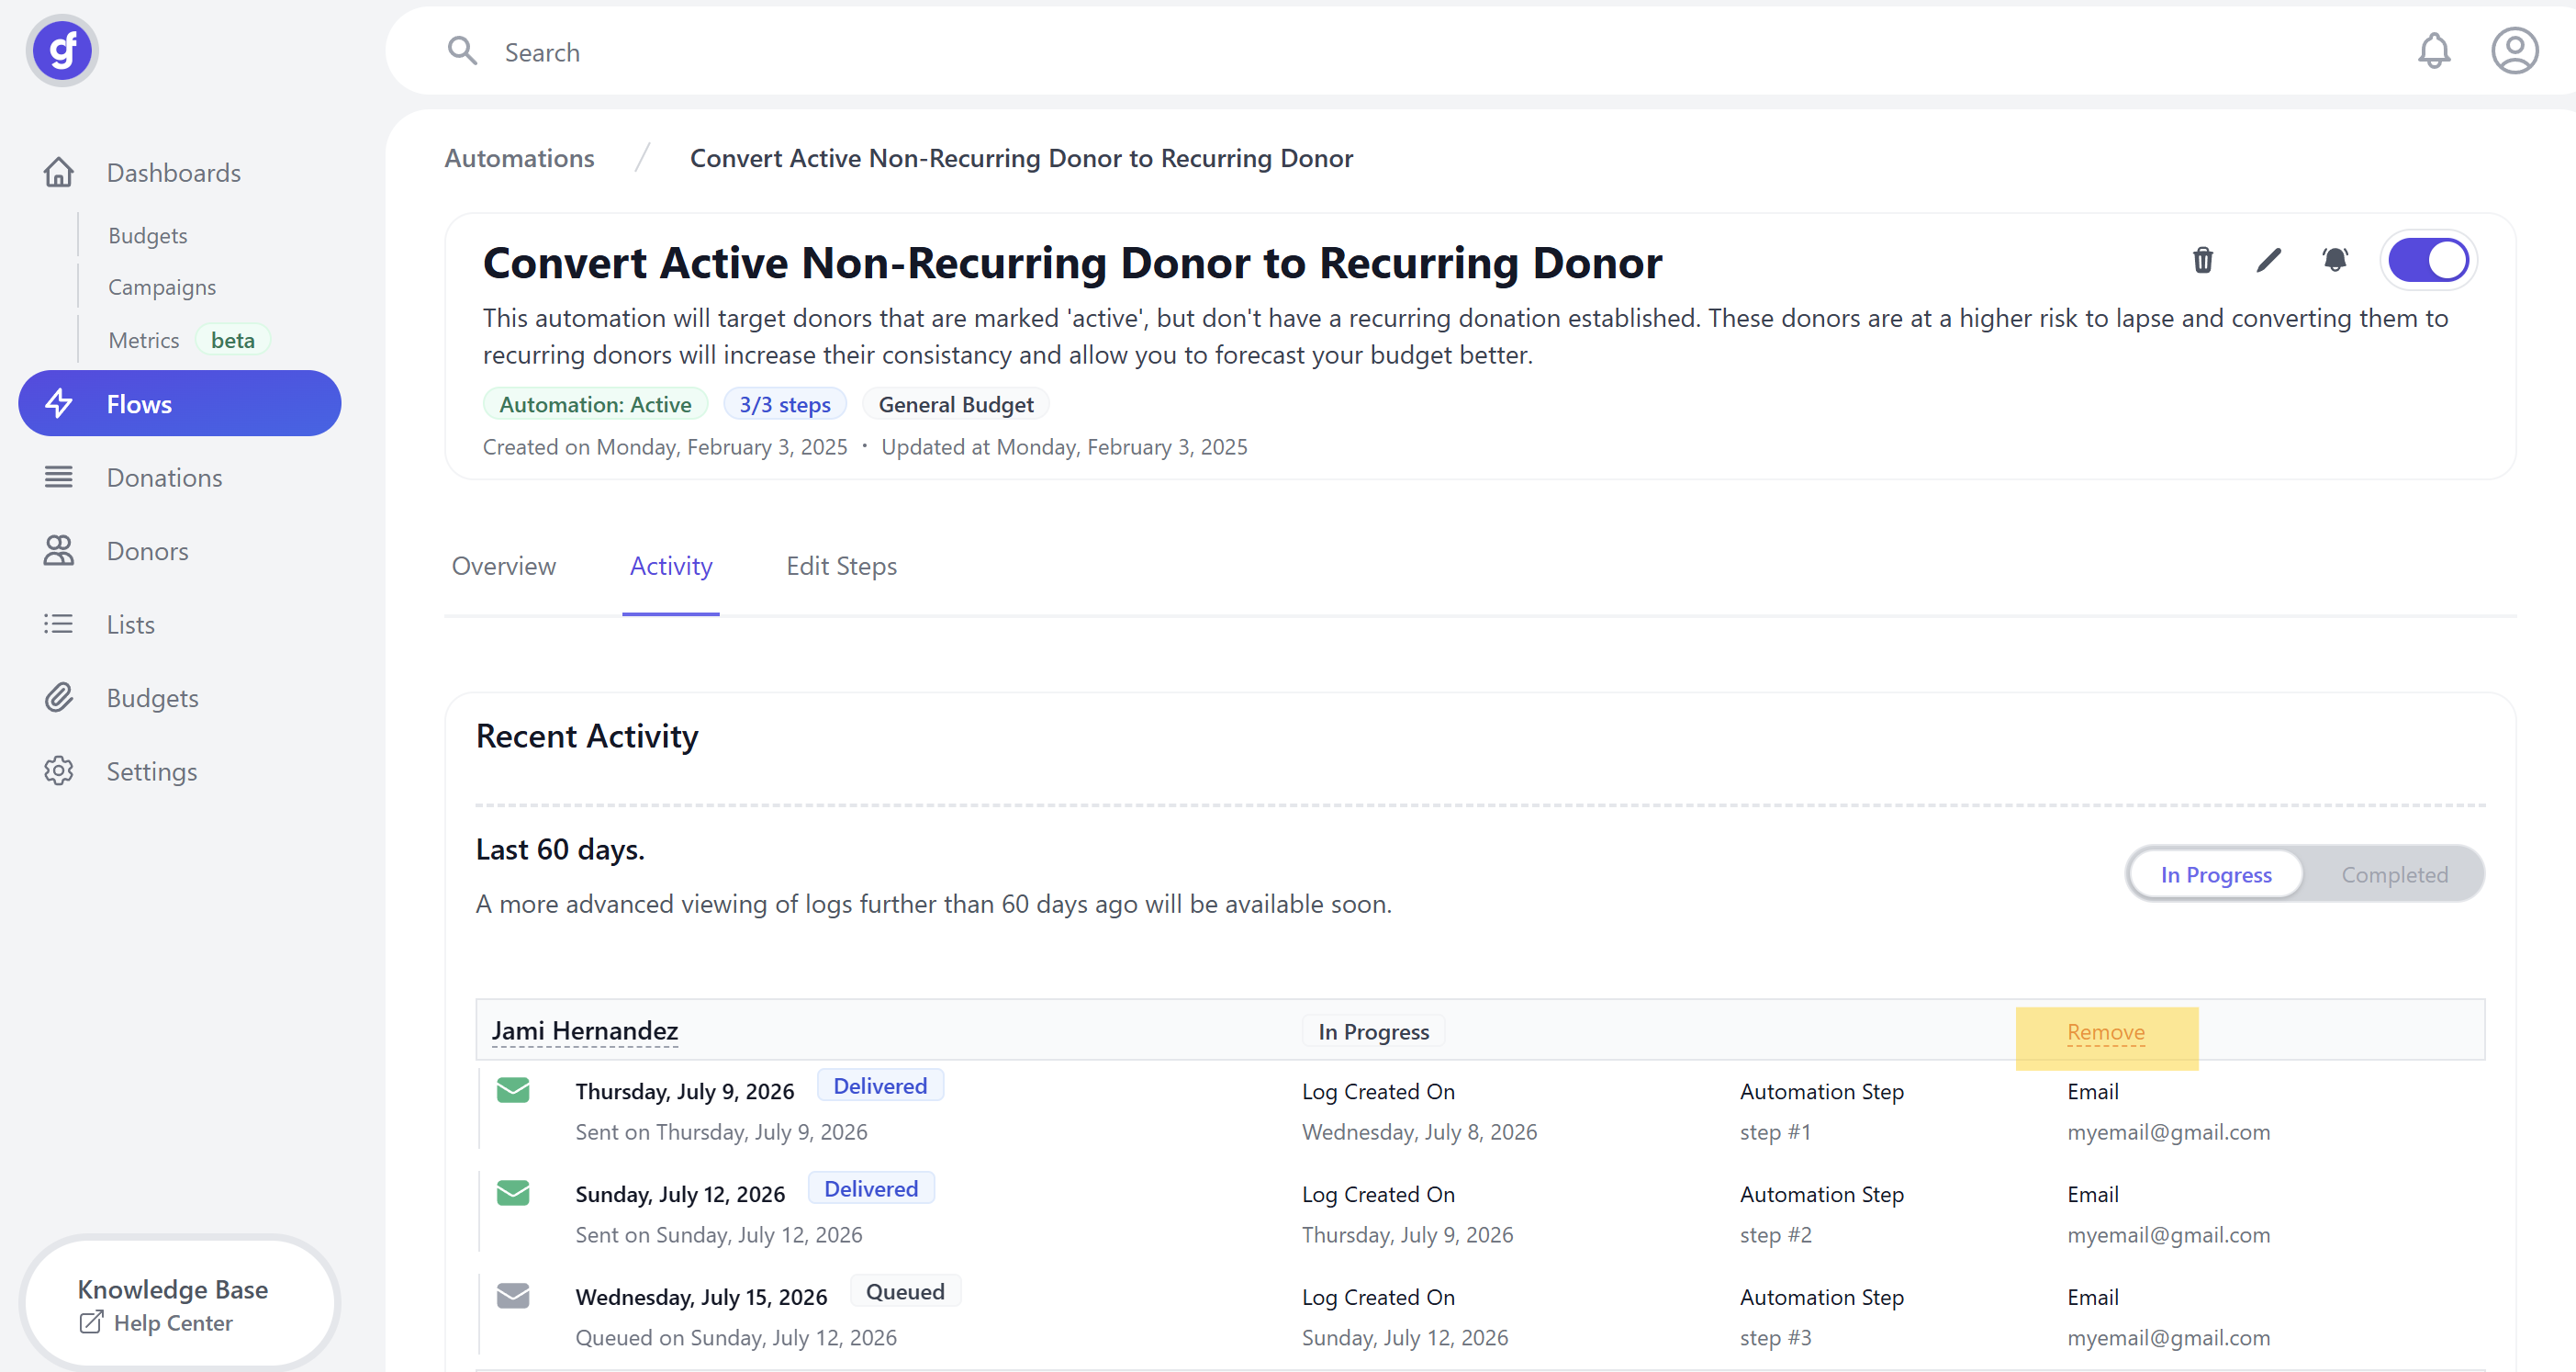Viewport: 2576px width, 1372px height.
Task: Open Campaigns under Dashboards
Action: (162, 288)
